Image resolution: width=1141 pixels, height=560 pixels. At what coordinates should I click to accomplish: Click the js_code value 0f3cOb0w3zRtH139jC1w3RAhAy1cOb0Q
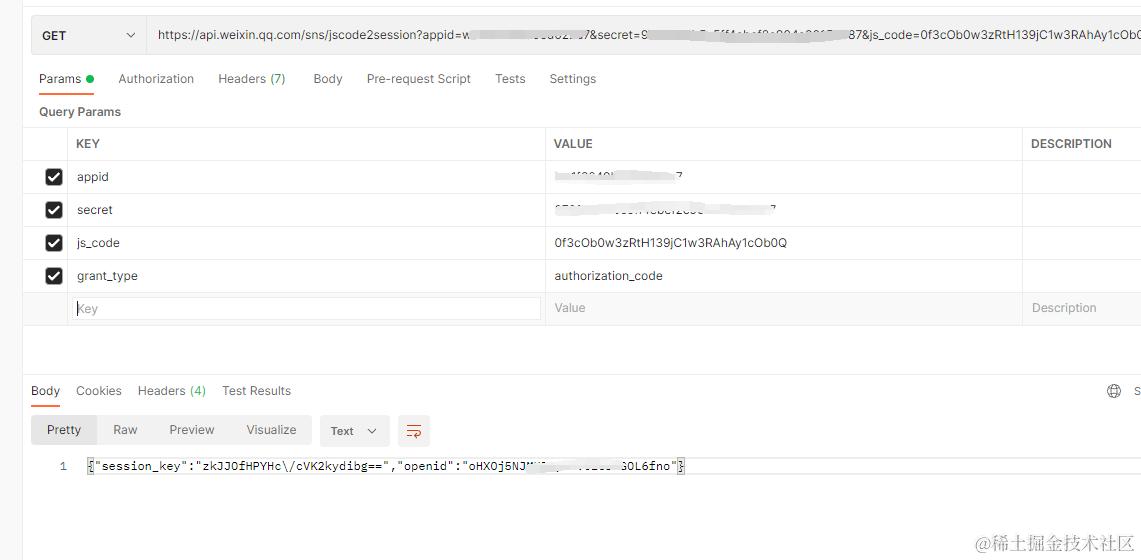coord(670,243)
